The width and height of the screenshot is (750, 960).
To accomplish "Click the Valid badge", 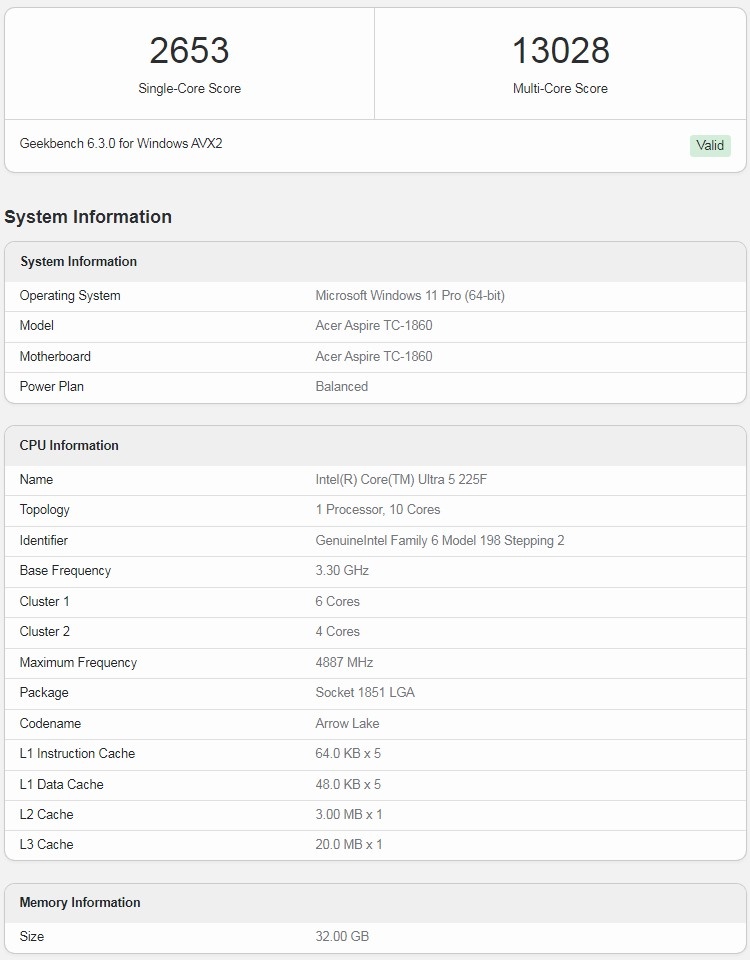I will point(710,146).
